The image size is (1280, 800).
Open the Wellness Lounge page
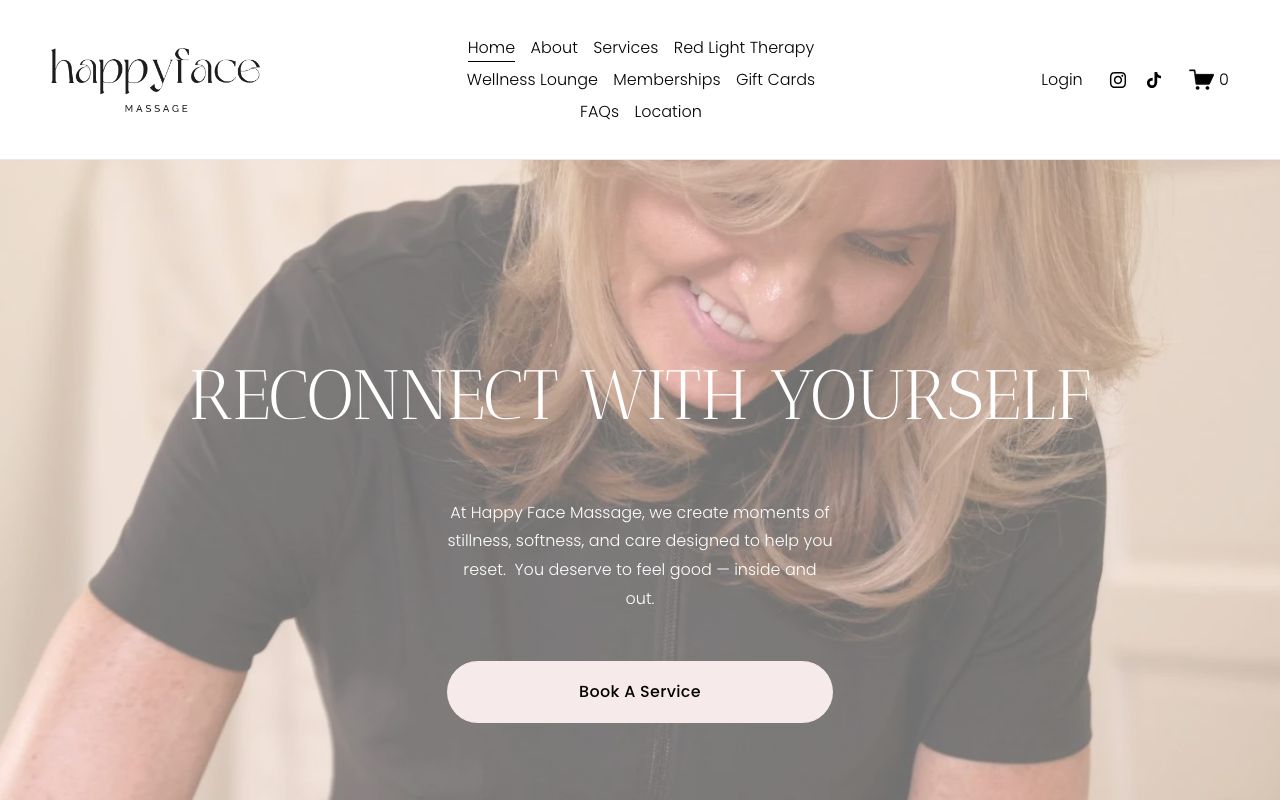(532, 80)
